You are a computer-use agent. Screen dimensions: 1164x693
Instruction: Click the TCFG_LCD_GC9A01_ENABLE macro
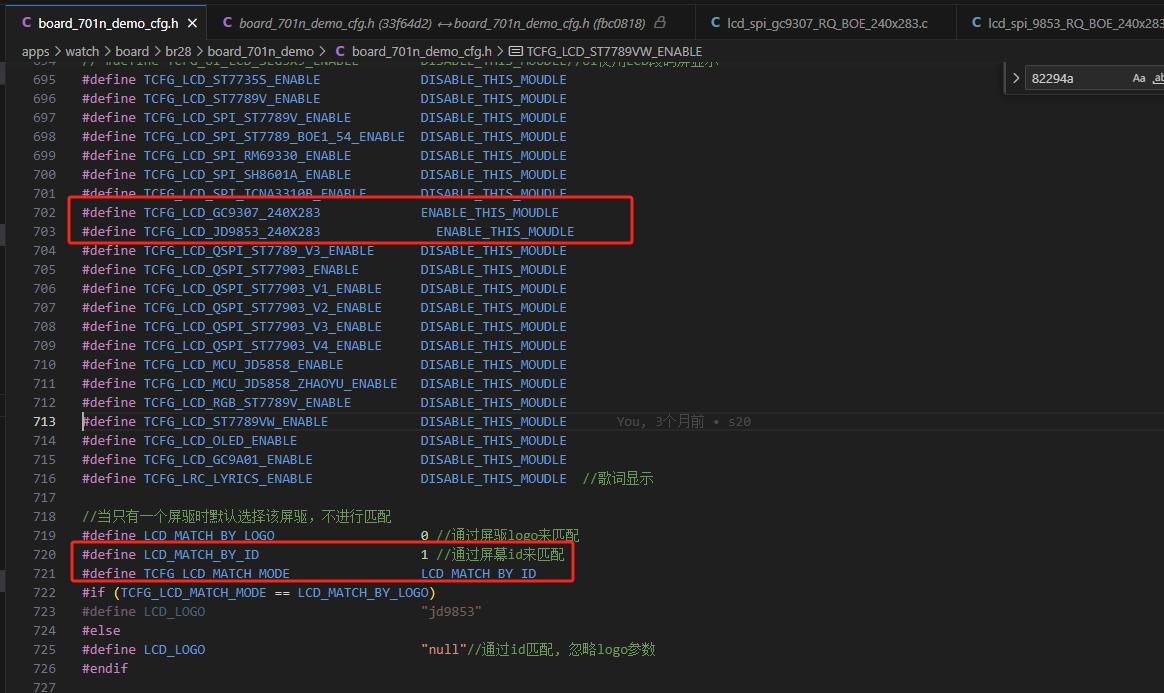(228, 459)
